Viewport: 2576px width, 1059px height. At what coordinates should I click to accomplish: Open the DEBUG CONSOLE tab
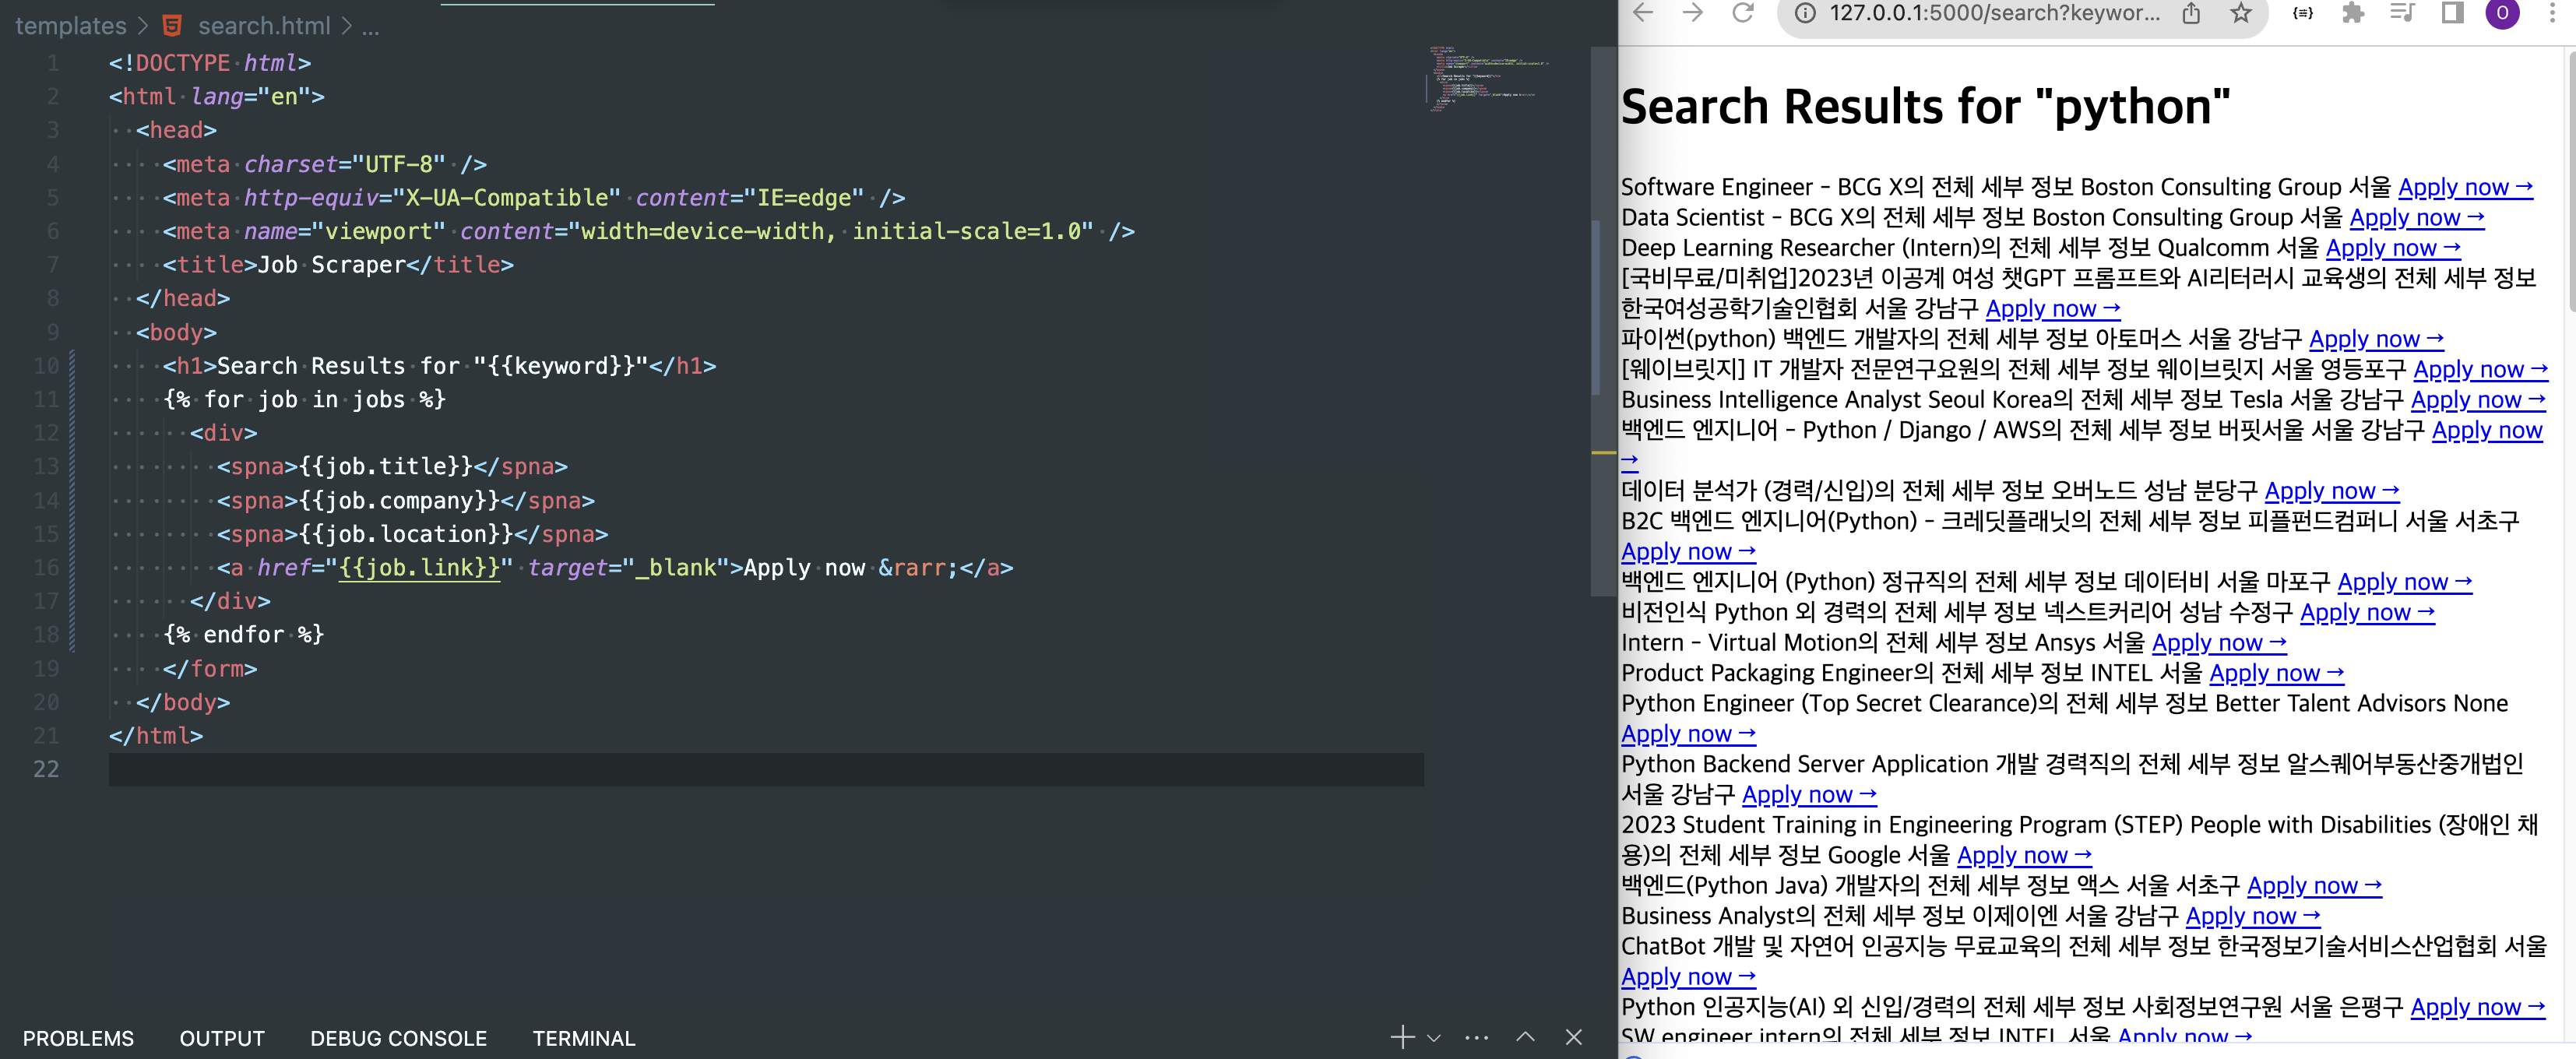[x=398, y=1038]
